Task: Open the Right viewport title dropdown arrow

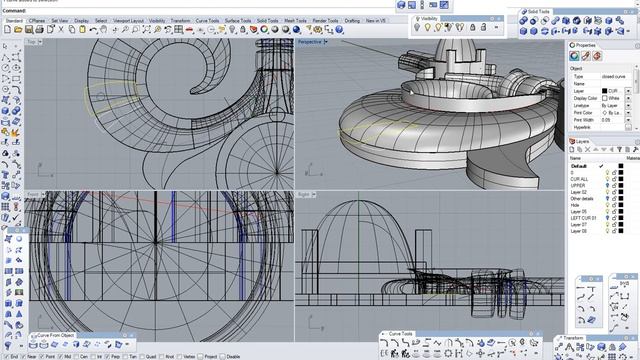Action: [x=313, y=195]
